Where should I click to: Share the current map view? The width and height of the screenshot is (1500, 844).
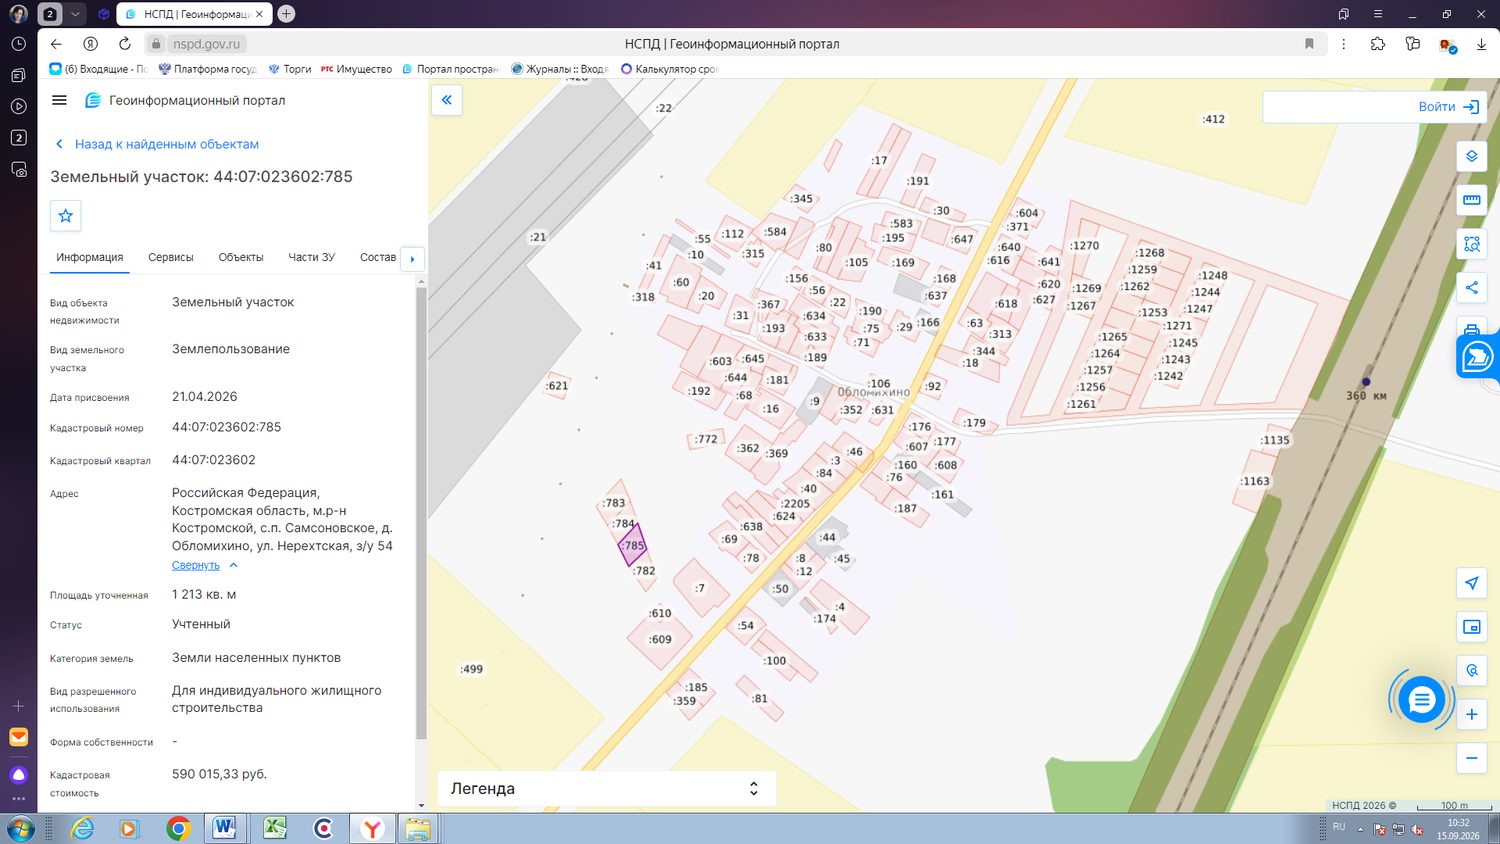pyautogui.click(x=1472, y=288)
